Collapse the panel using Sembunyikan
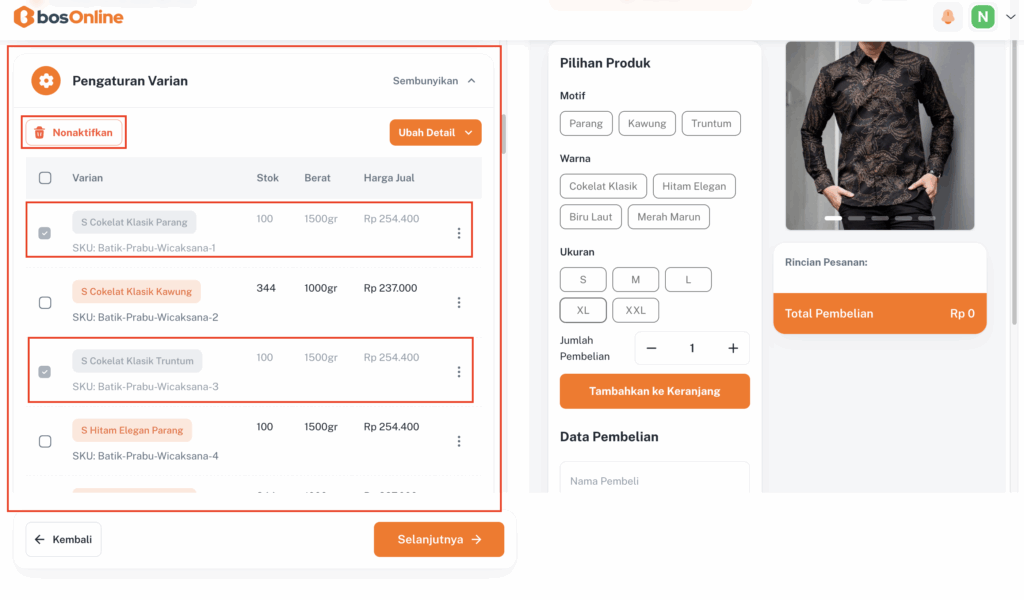This screenshot has height=600, width=1024. tap(434, 81)
